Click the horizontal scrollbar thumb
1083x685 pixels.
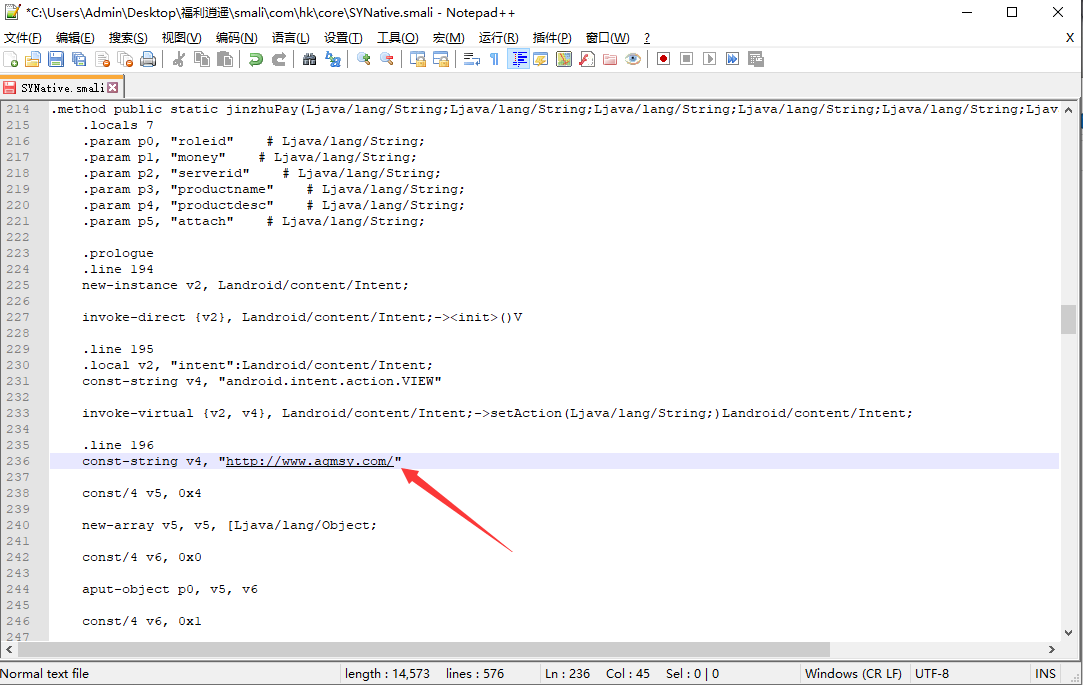click(440, 650)
